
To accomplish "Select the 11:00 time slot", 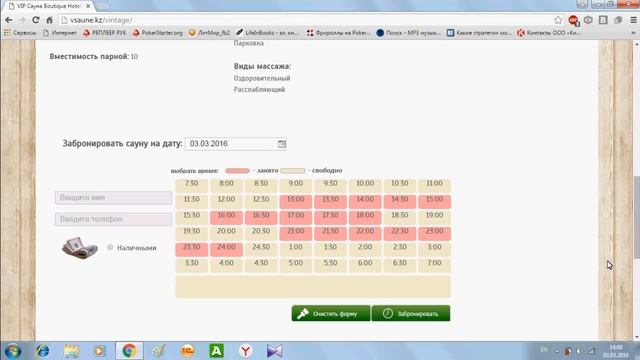I will pos(434,186).
